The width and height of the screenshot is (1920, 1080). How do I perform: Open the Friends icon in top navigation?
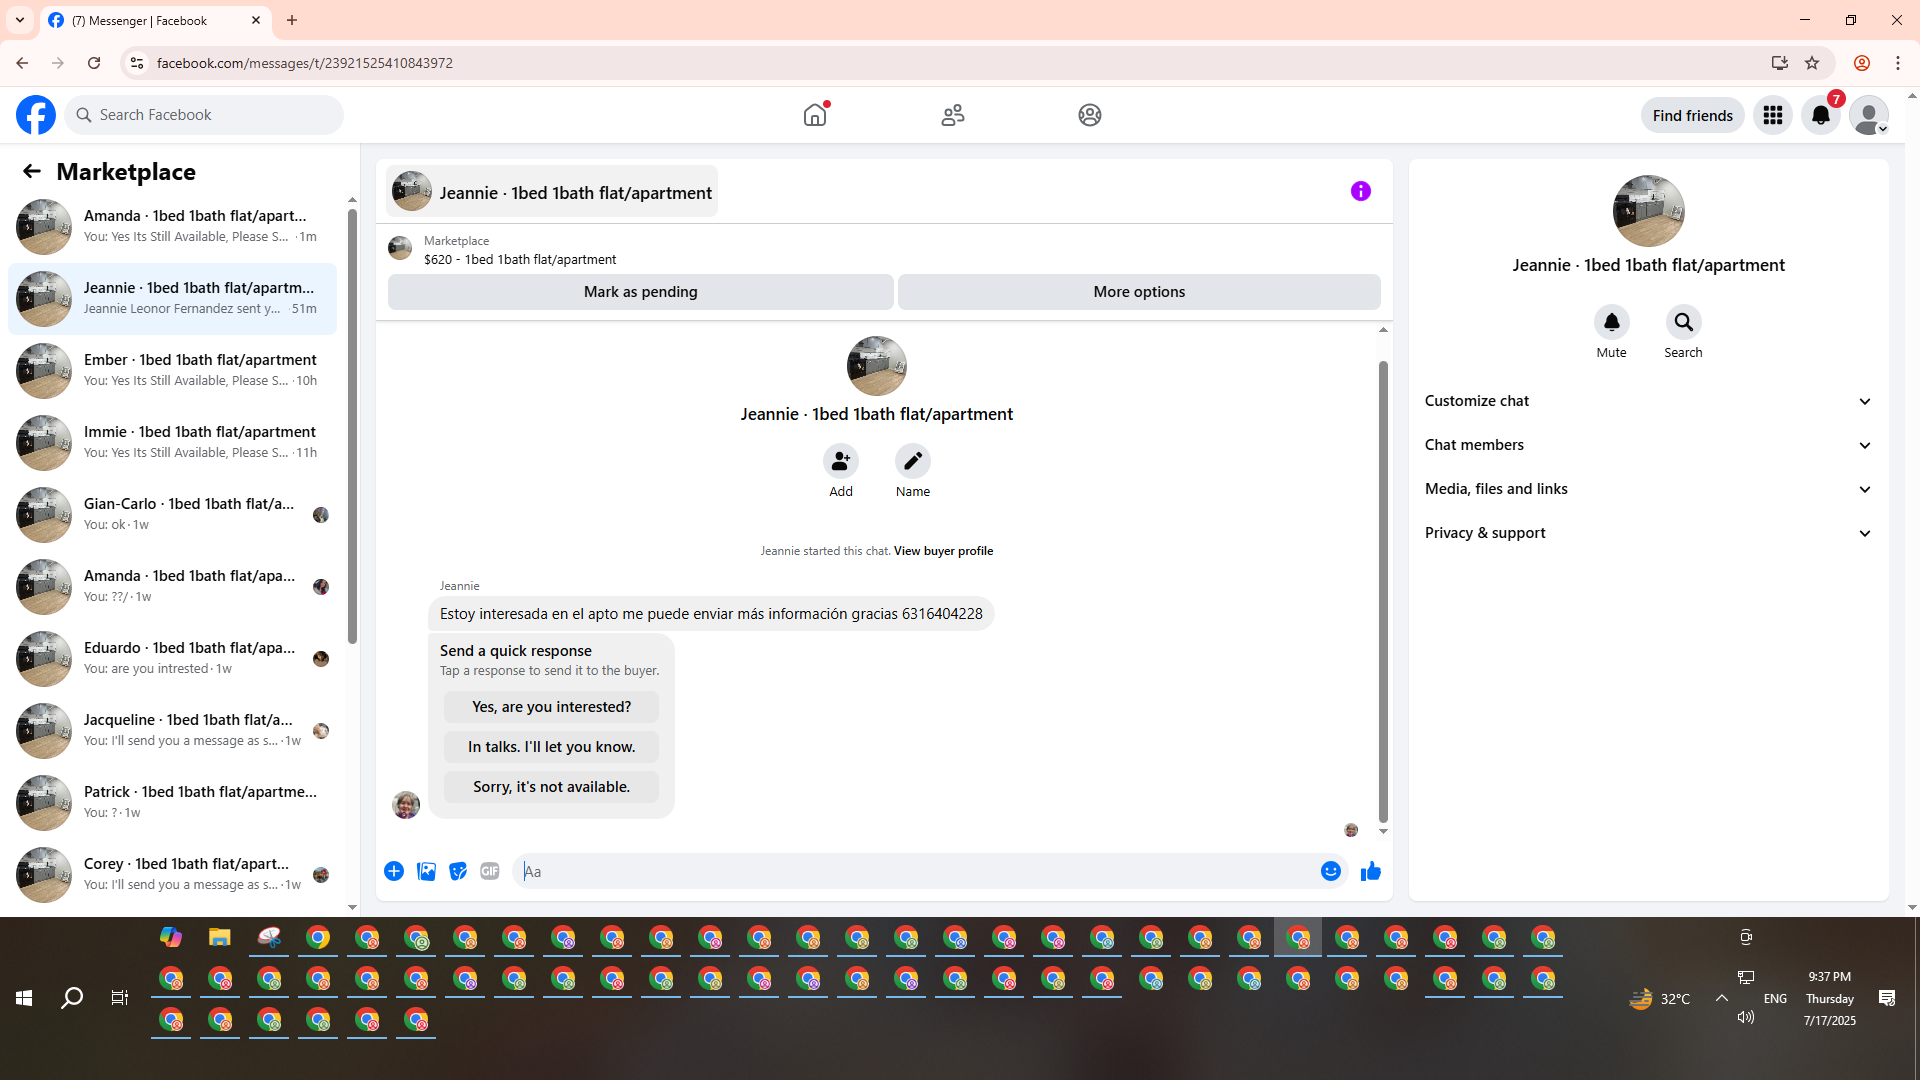[953, 115]
